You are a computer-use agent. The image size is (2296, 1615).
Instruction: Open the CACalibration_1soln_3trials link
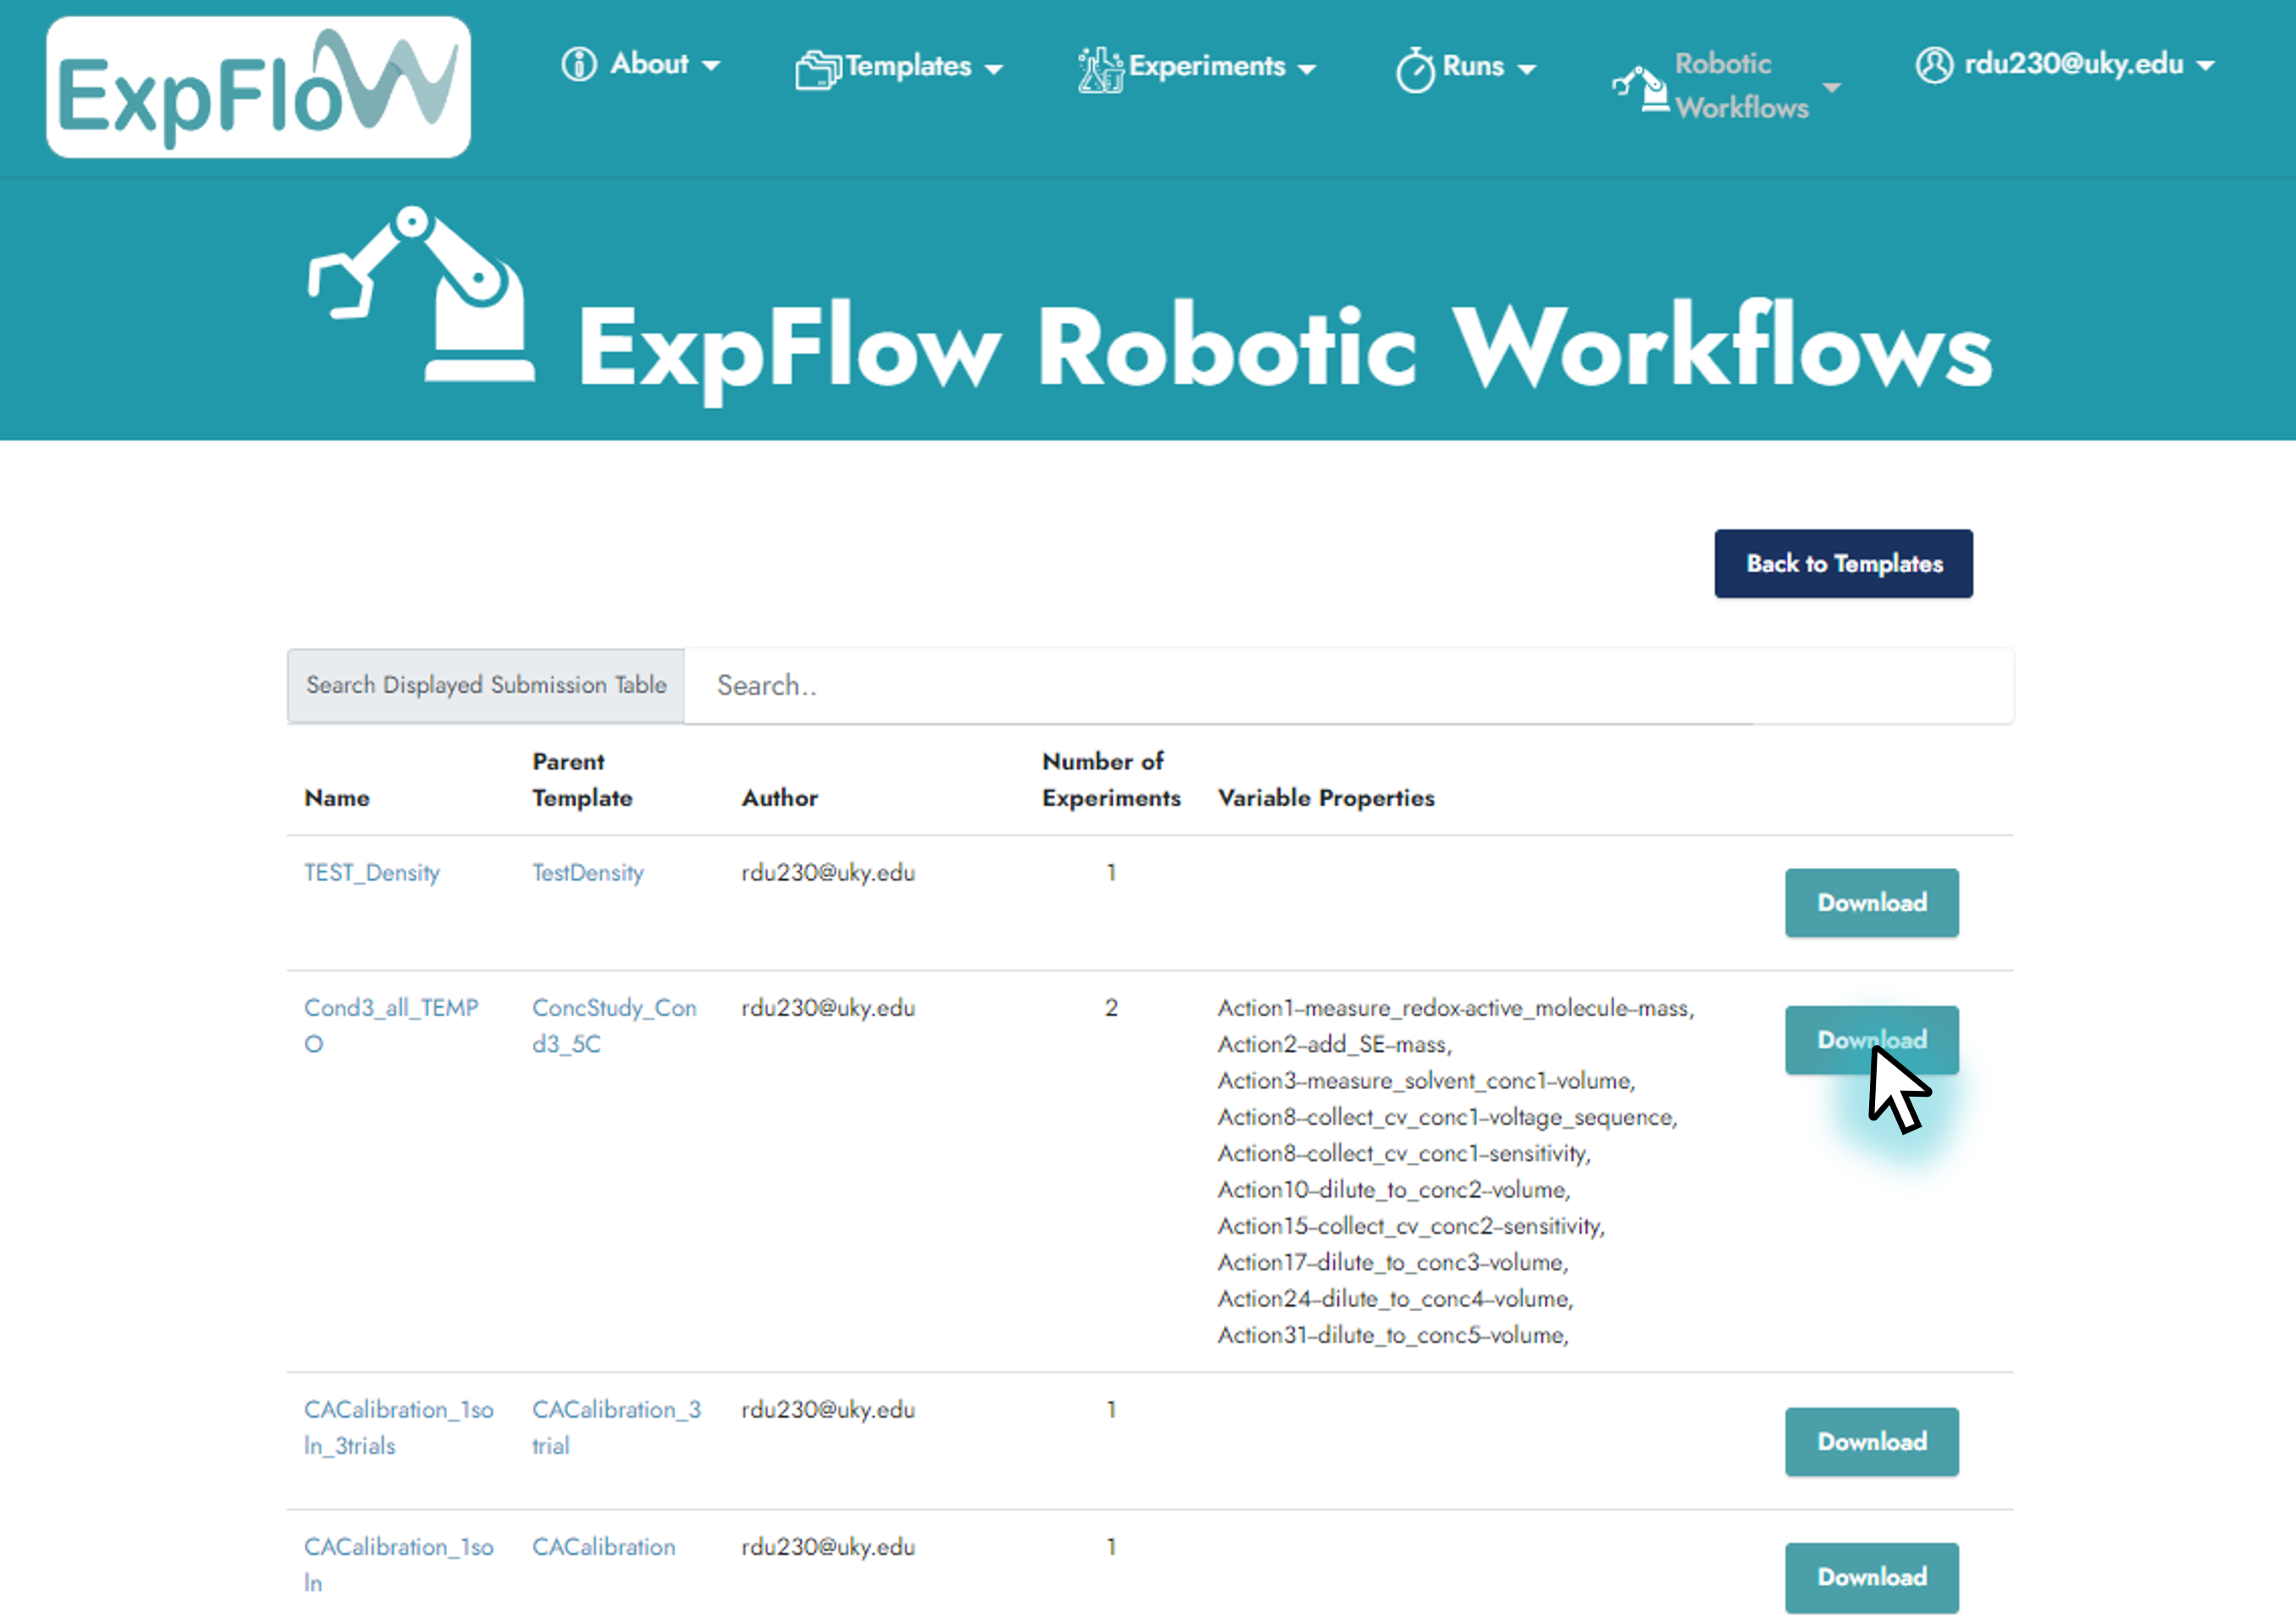(399, 1427)
